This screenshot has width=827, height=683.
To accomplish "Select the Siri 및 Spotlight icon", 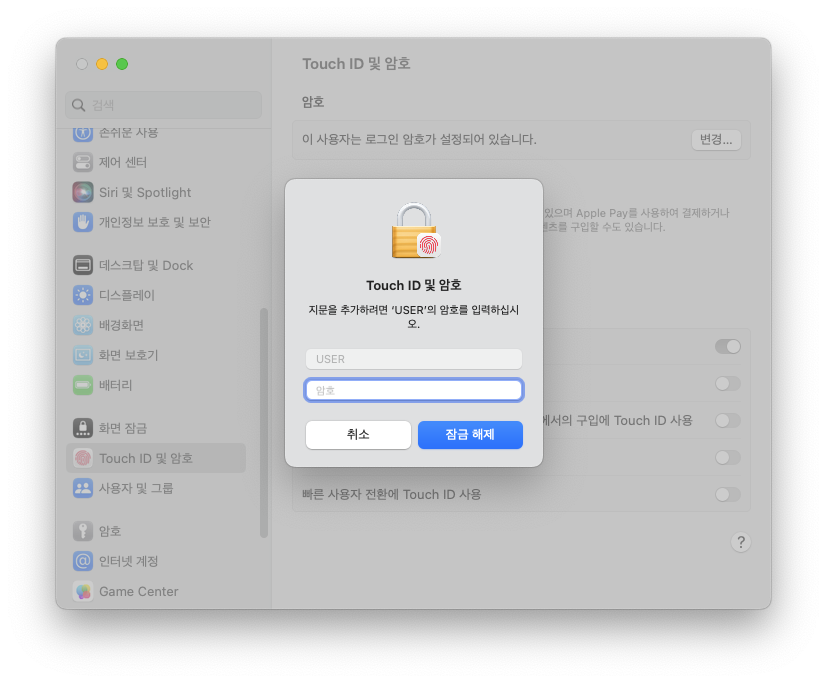I will [x=83, y=192].
